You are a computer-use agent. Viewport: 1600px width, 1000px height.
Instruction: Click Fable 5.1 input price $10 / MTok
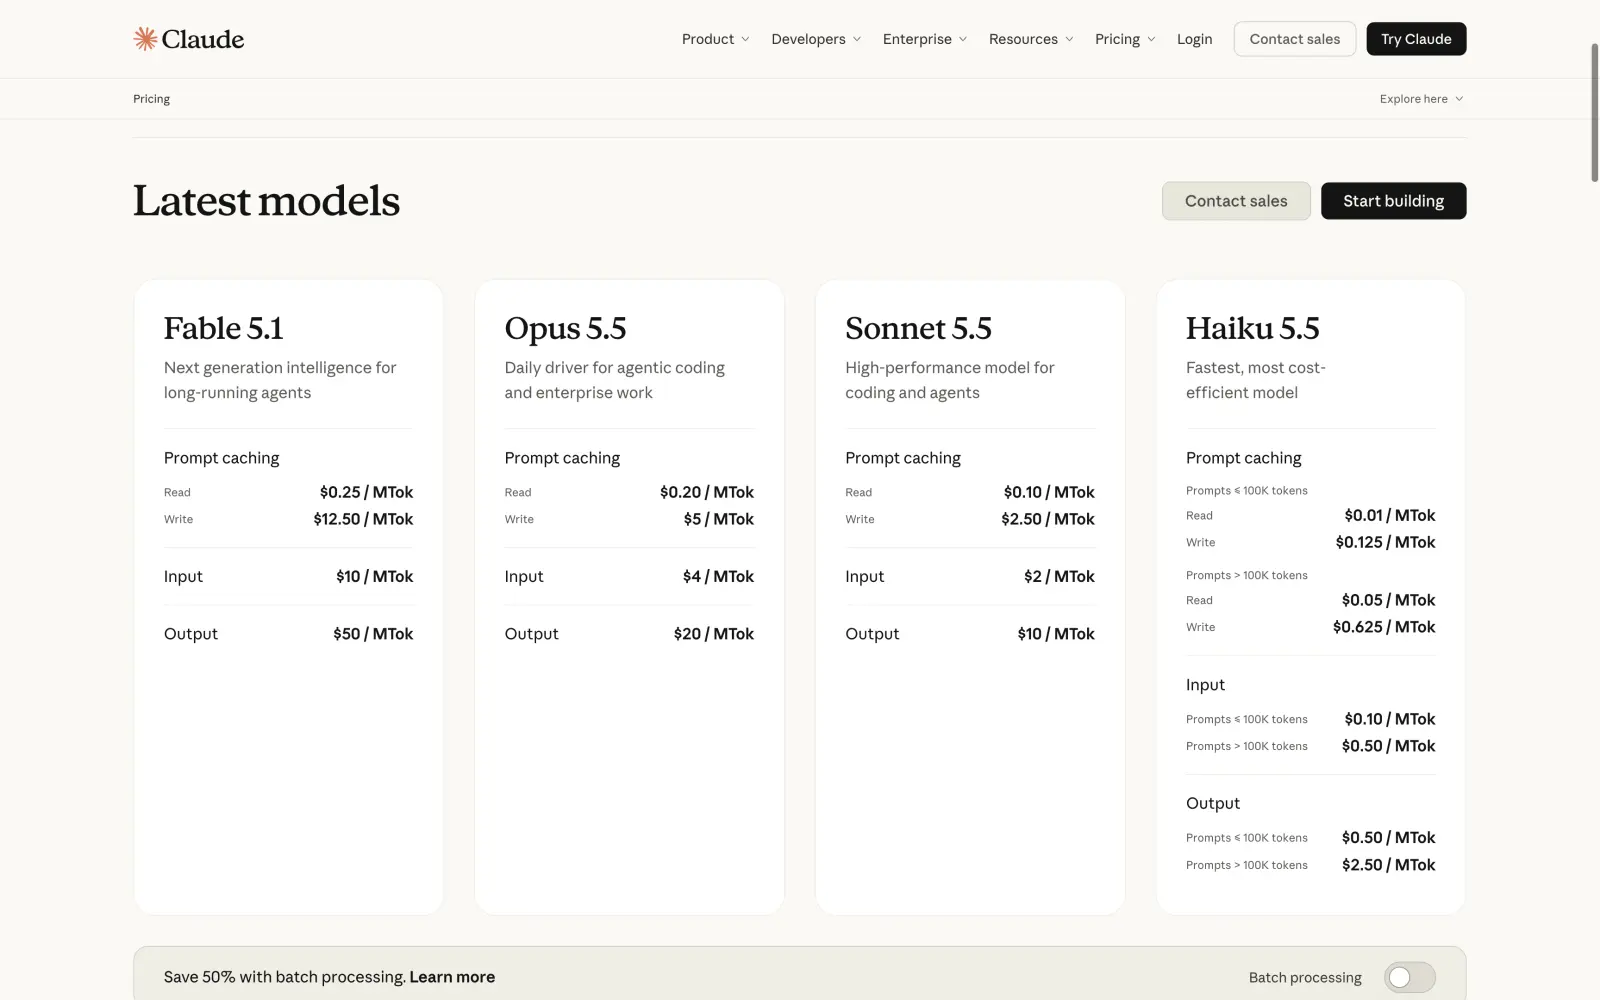(374, 576)
